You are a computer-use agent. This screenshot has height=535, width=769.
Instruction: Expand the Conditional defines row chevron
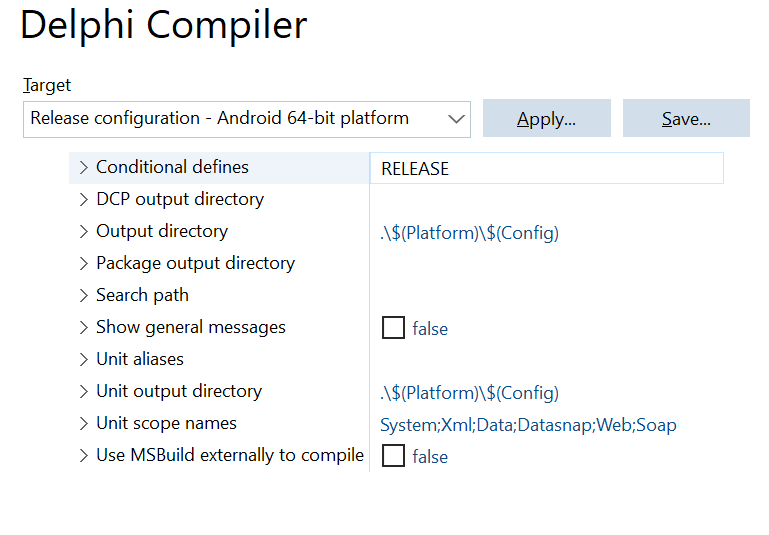click(83, 168)
